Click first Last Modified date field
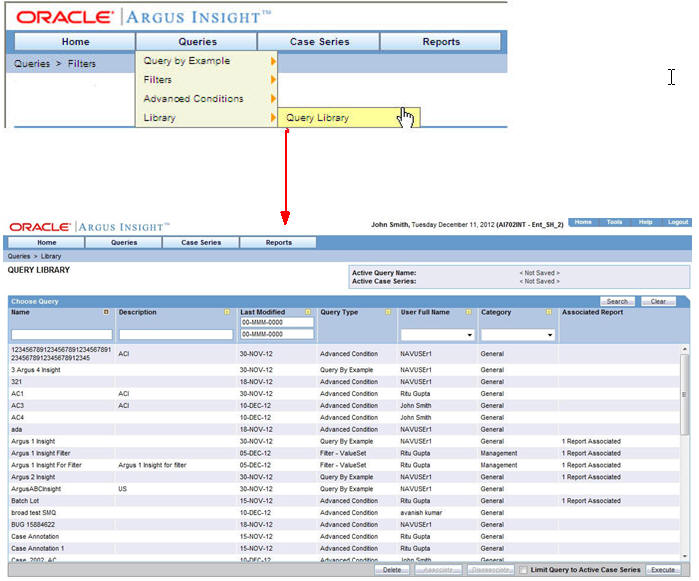This screenshot has width=699, height=581. (x=277, y=322)
